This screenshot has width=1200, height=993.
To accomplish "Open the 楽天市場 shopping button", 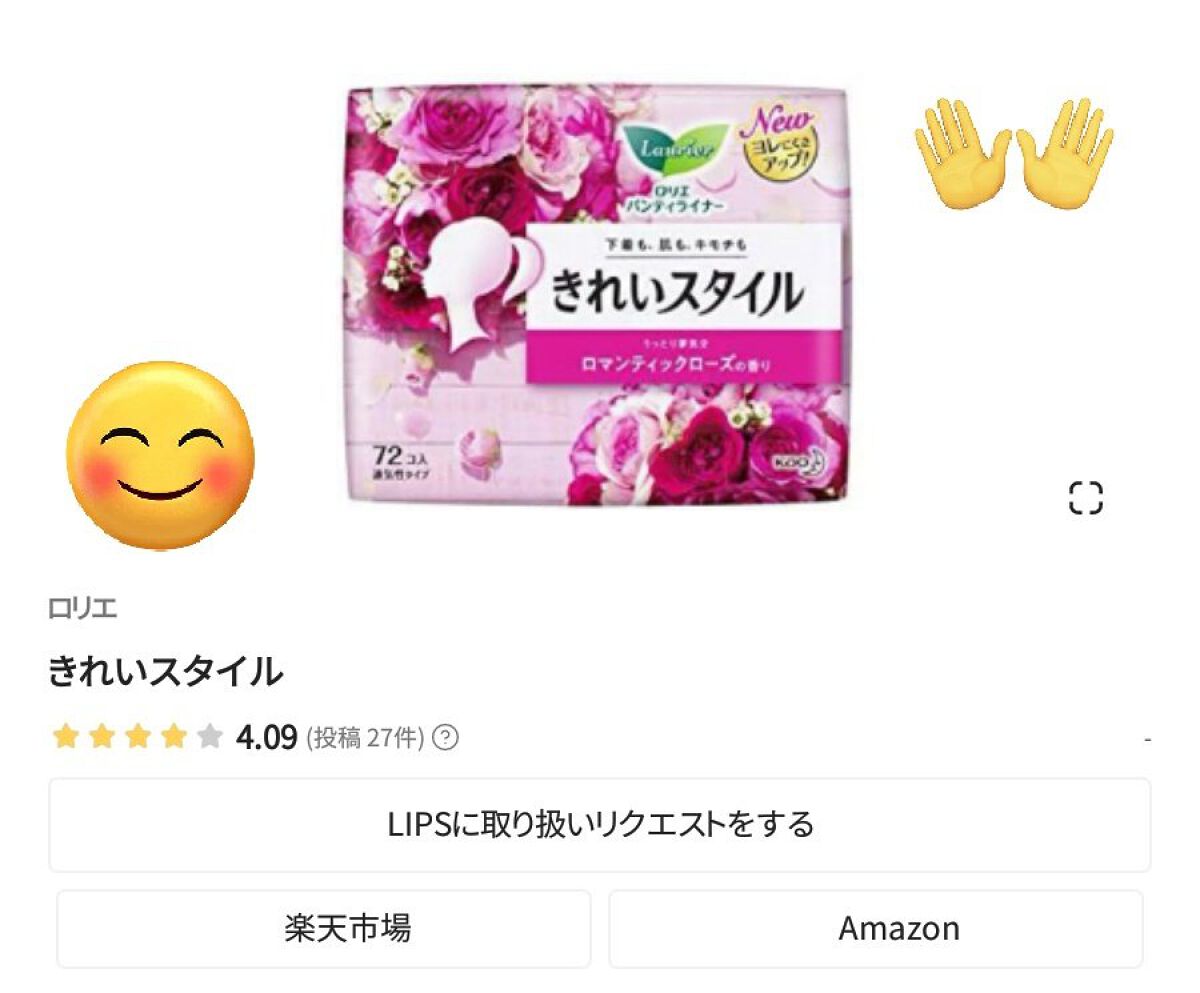I will pyautogui.click(x=324, y=929).
